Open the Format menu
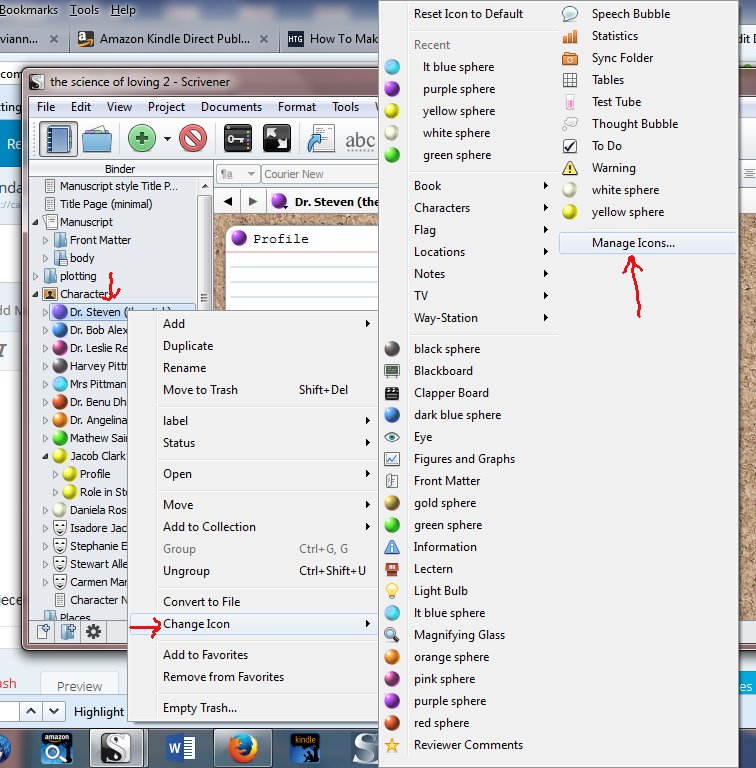 click(x=296, y=107)
